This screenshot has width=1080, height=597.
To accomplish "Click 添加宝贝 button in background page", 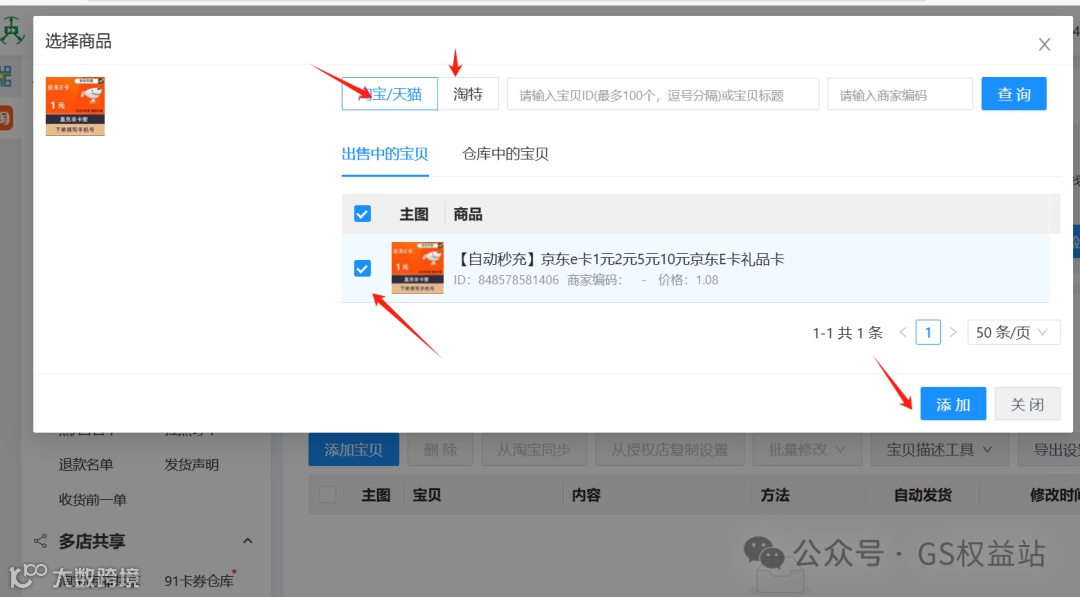I will click(x=353, y=450).
